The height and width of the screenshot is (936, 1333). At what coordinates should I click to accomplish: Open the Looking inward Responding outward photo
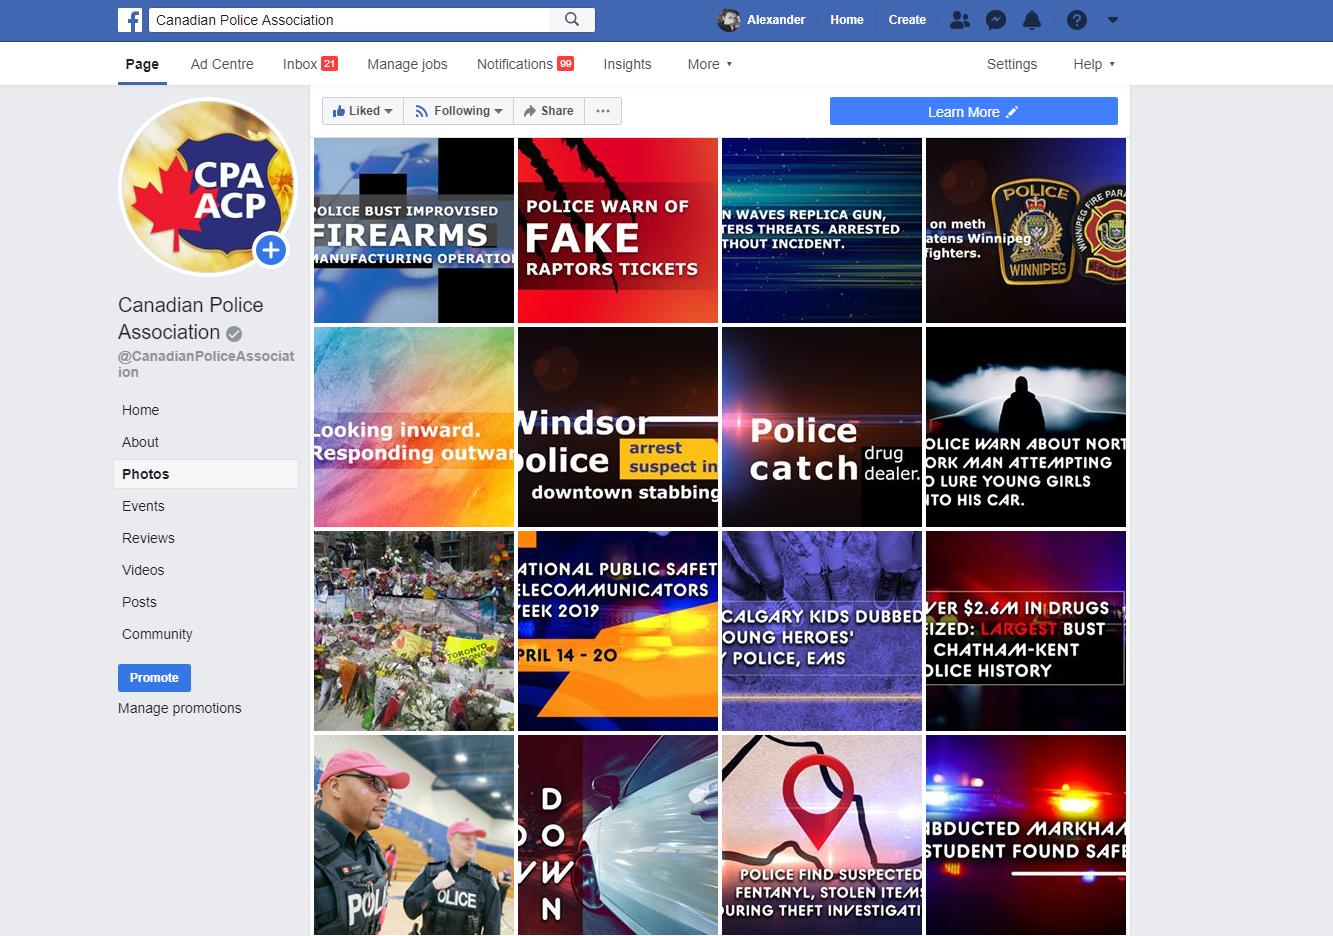pos(414,427)
